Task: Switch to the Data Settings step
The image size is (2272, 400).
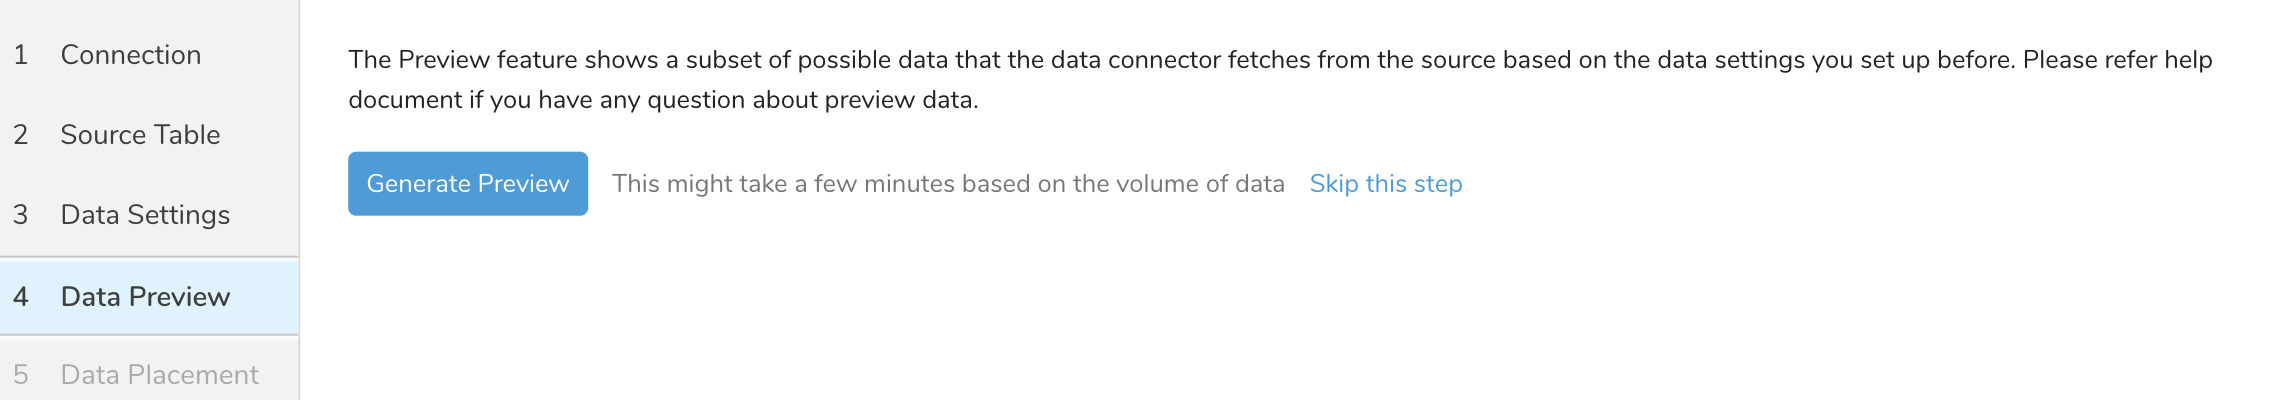Action: pos(145,215)
